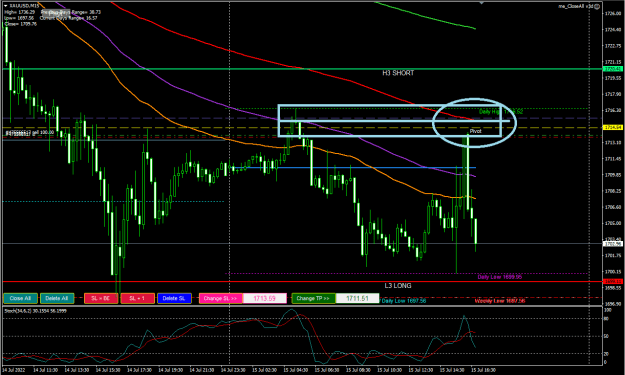The image size is (625, 375).
Task: Click the blue Delete SL button
Action: (174, 298)
